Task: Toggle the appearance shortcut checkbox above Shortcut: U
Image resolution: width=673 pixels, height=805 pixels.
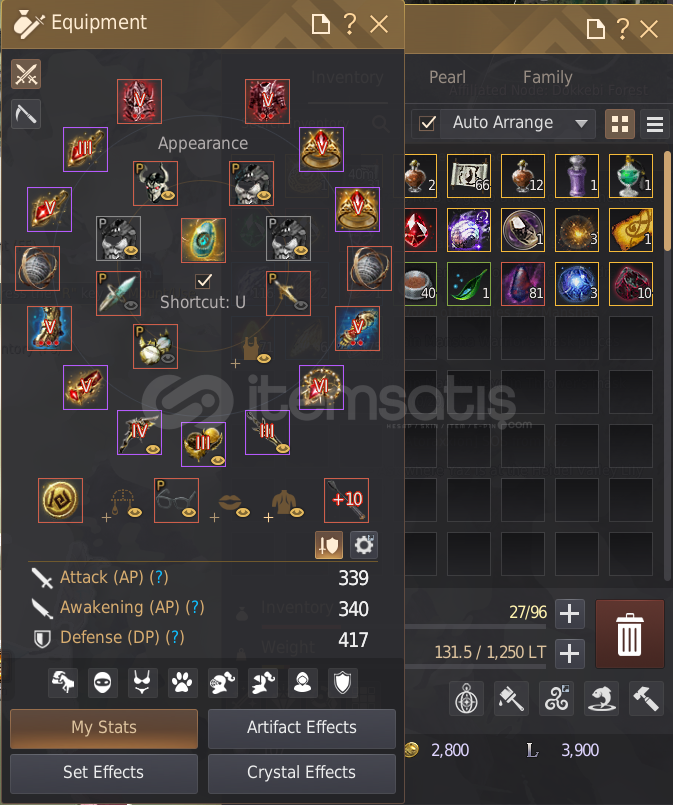Action: tap(204, 281)
